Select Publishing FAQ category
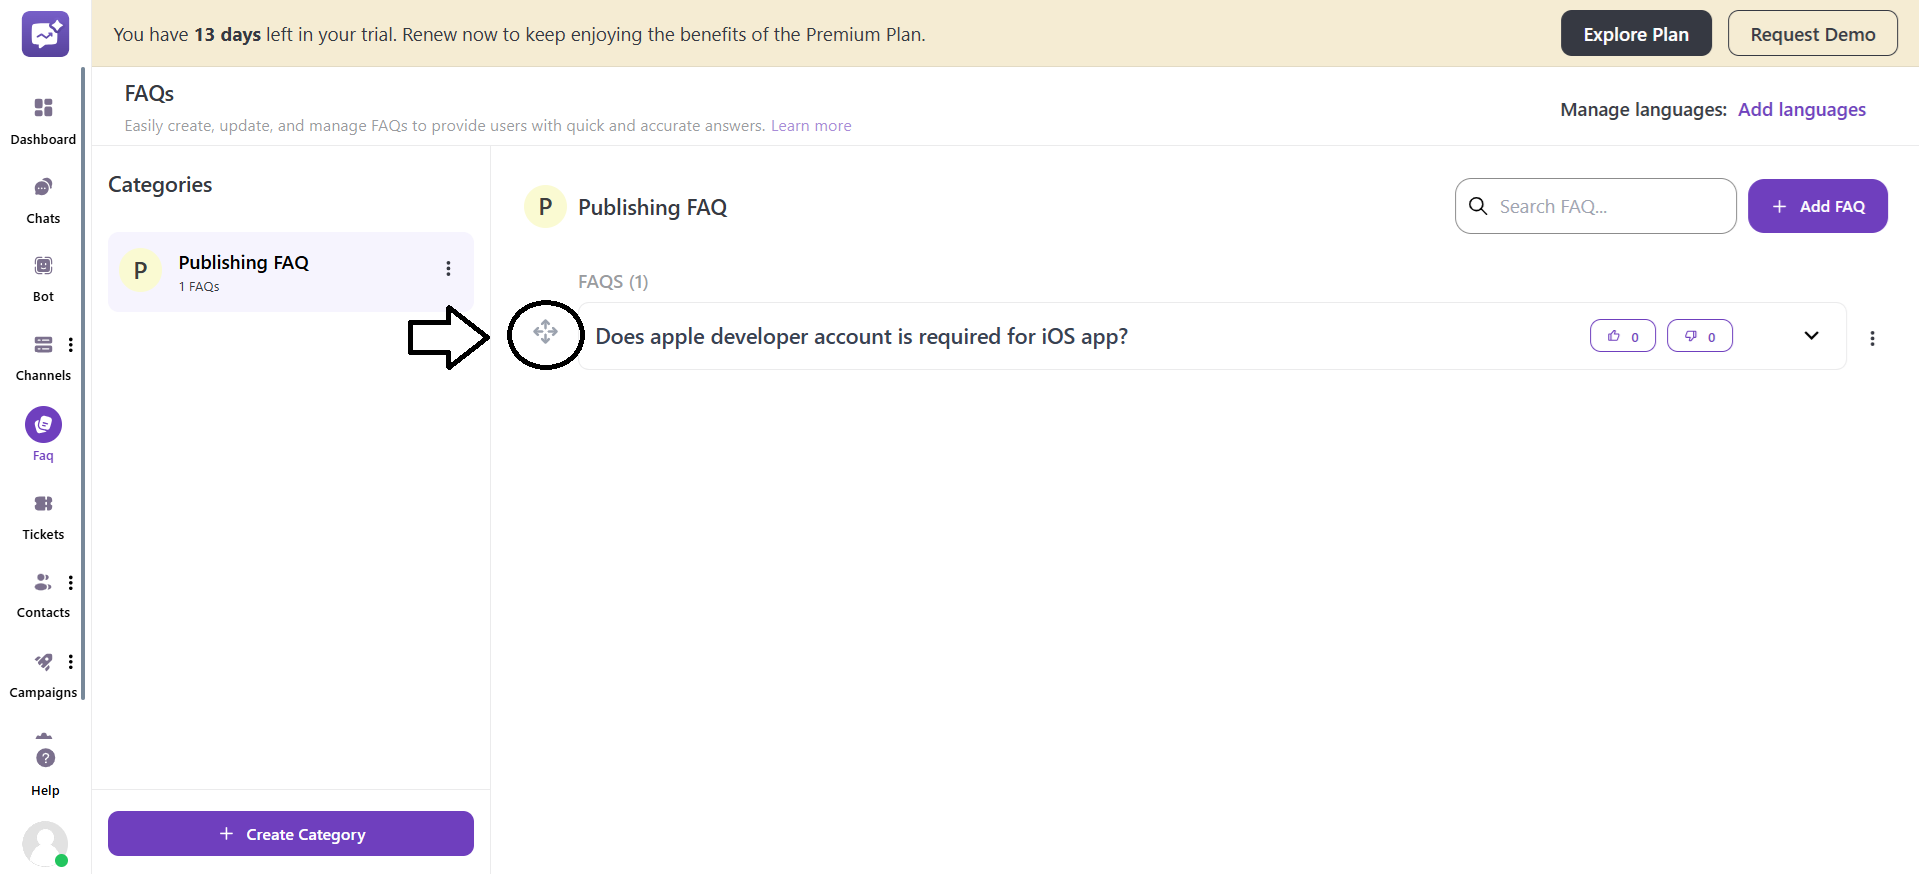This screenshot has height=880, width=1919. coord(290,272)
